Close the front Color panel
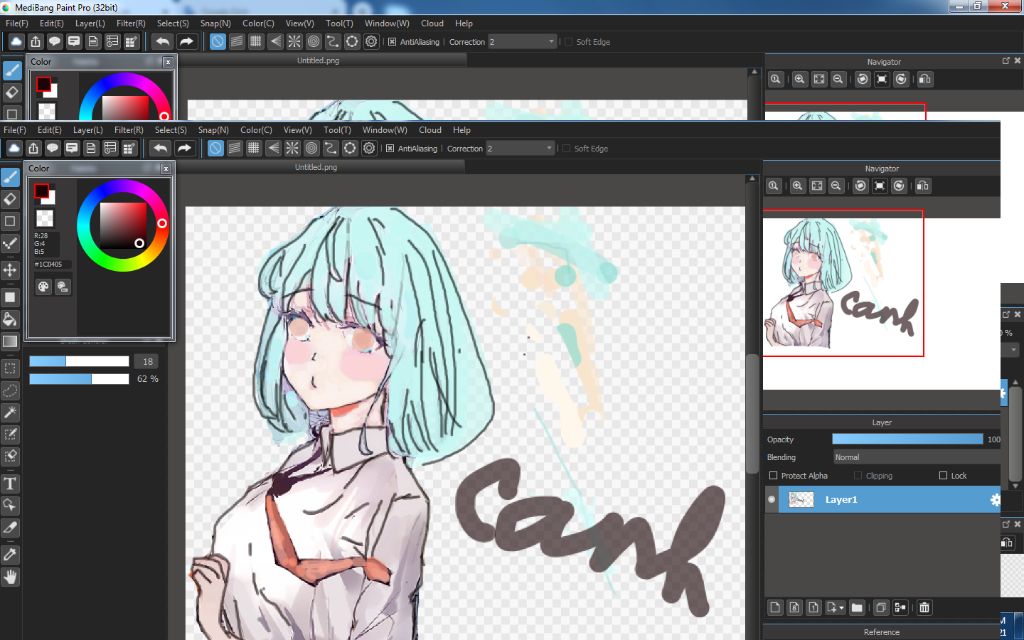This screenshot has width=1024, height=640. pyautogui.click(x=166, y=168)
